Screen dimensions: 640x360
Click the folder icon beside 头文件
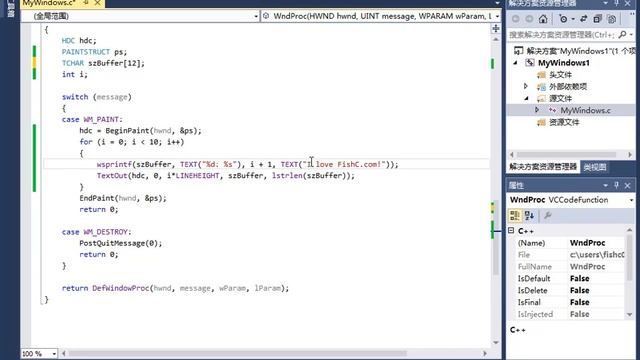(541, 75)
